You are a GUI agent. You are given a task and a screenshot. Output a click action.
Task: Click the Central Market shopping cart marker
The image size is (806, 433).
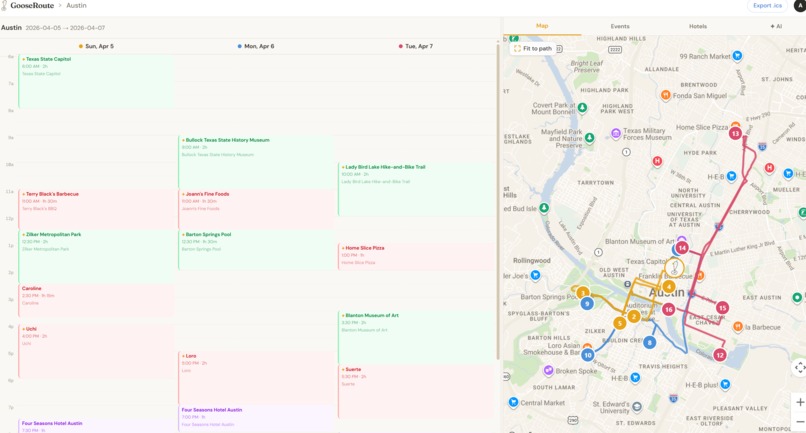click(x=513, y=402)
